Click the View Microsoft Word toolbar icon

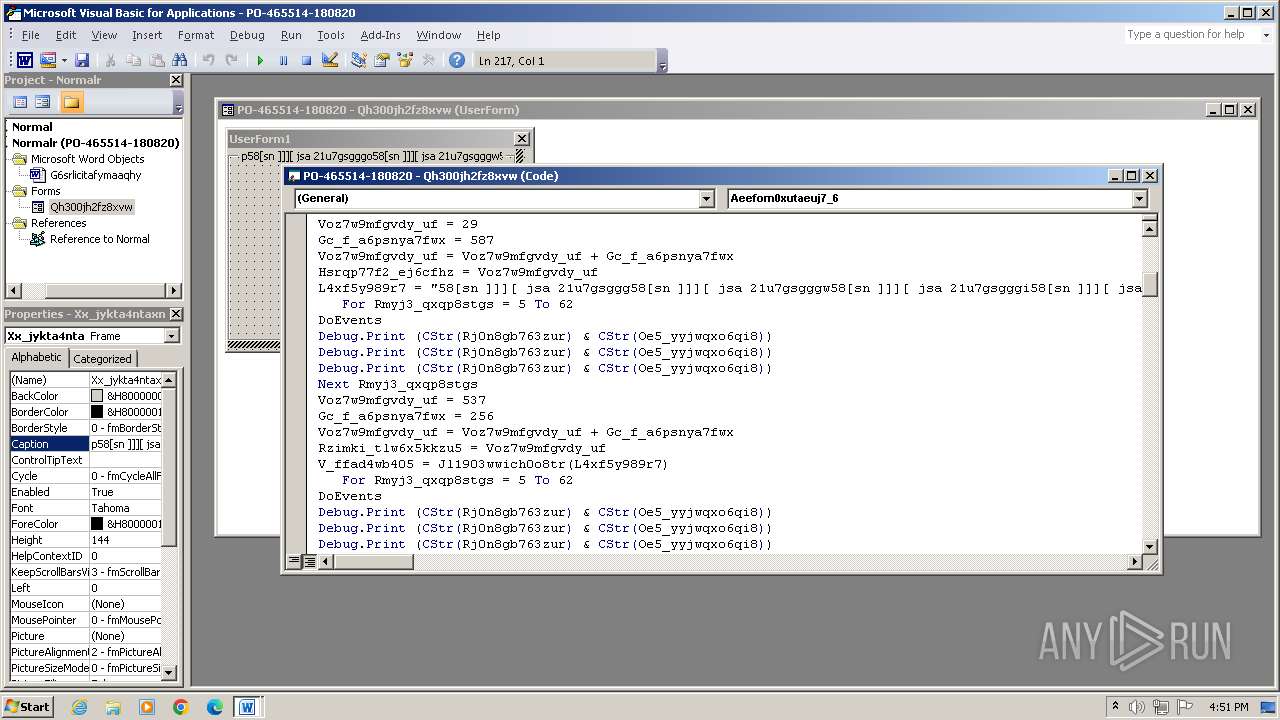pos(25,61)
